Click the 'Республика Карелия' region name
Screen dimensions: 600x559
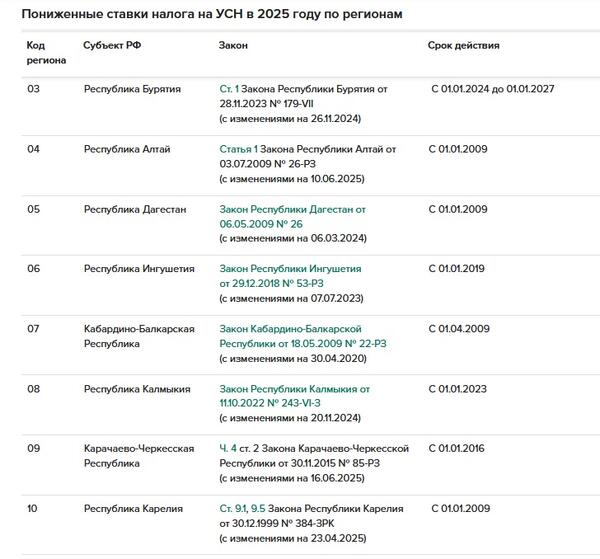pyautogui.click(x=132, y=508)
